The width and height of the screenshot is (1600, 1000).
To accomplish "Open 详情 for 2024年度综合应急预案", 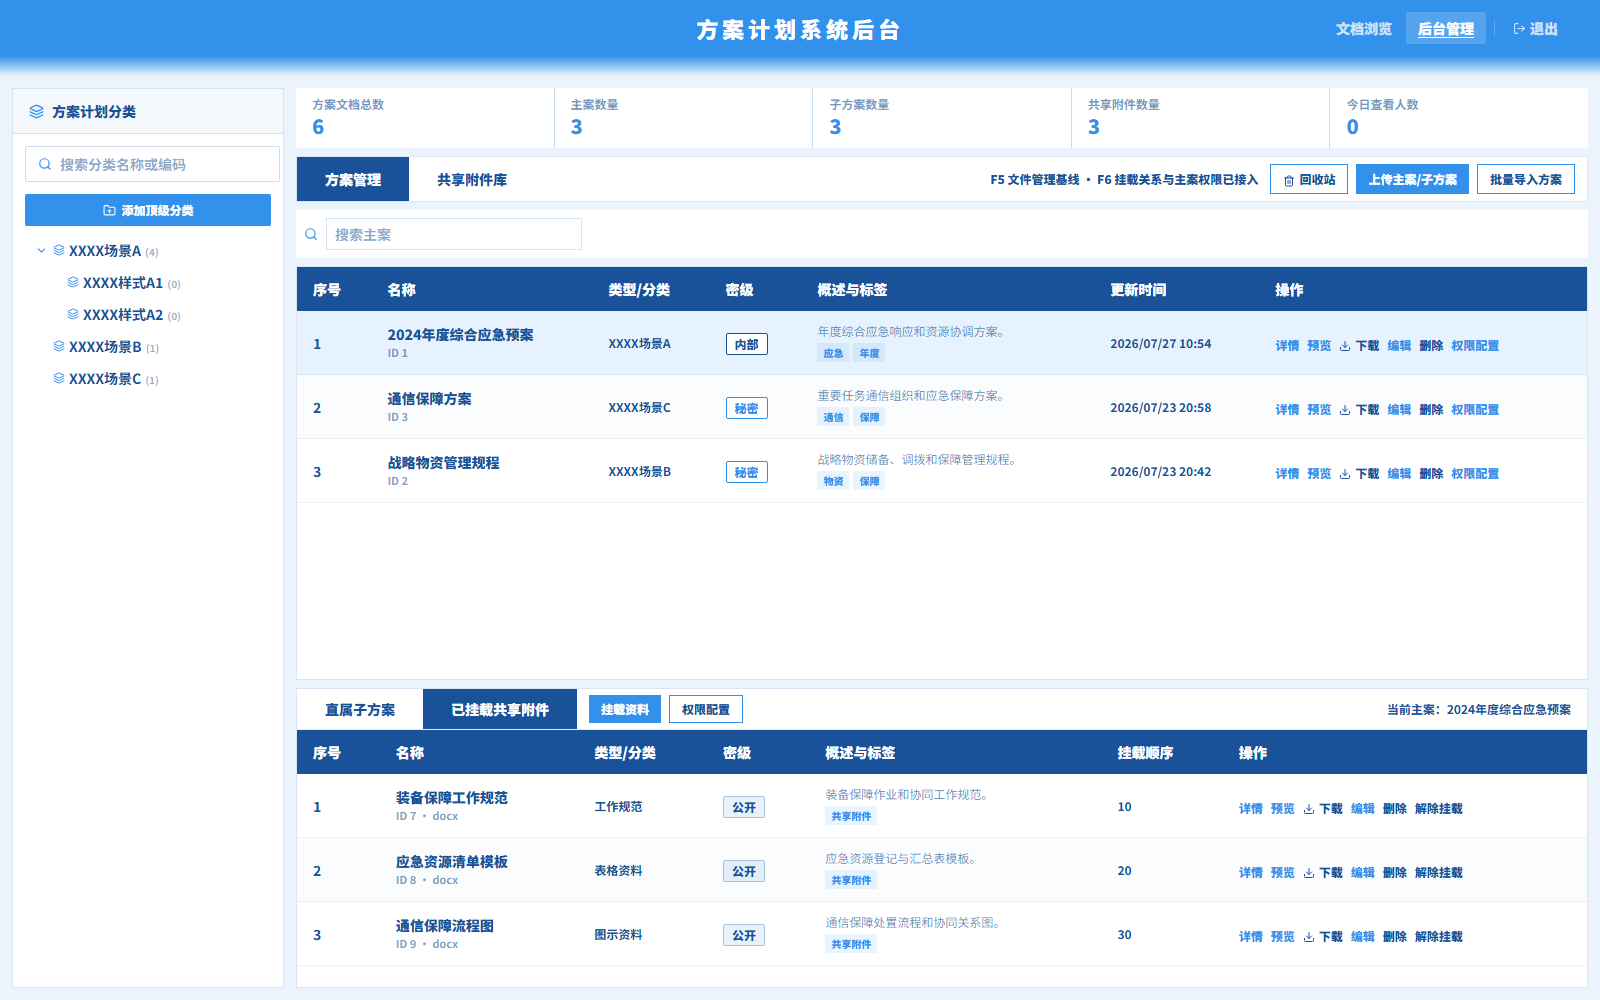I will [1287, 346].
